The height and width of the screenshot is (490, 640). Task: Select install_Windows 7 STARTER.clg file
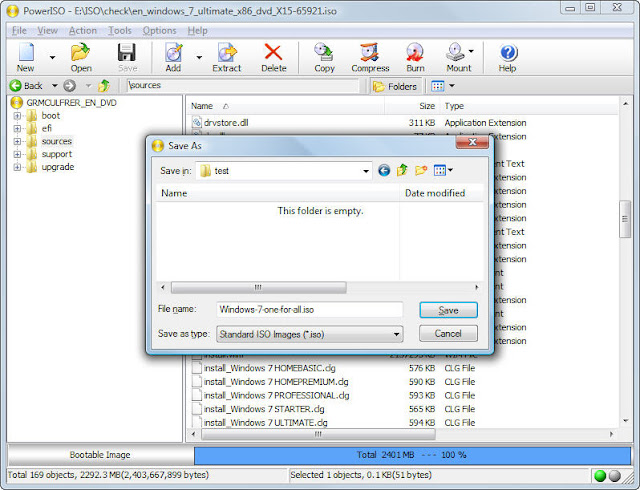(x=264, y=409)
